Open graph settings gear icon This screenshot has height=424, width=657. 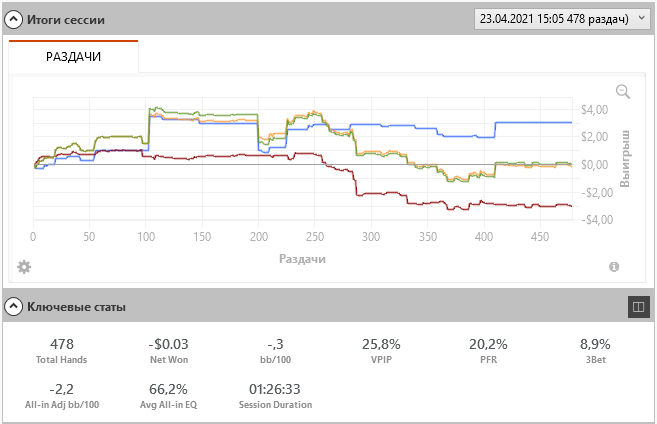(x=24, y=267)
